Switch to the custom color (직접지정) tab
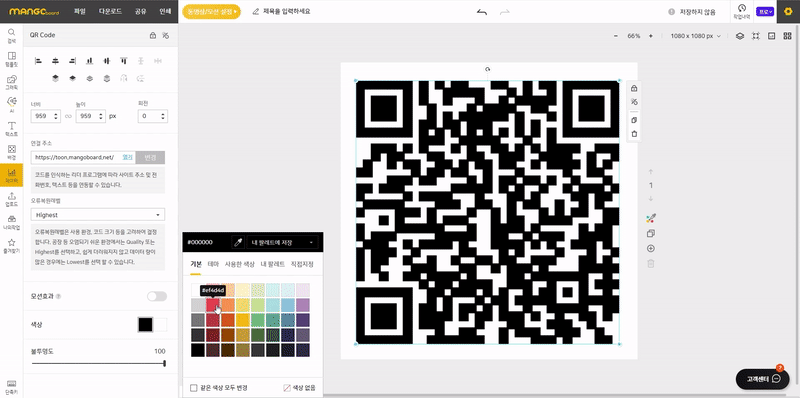 click(x=302, y=264)
